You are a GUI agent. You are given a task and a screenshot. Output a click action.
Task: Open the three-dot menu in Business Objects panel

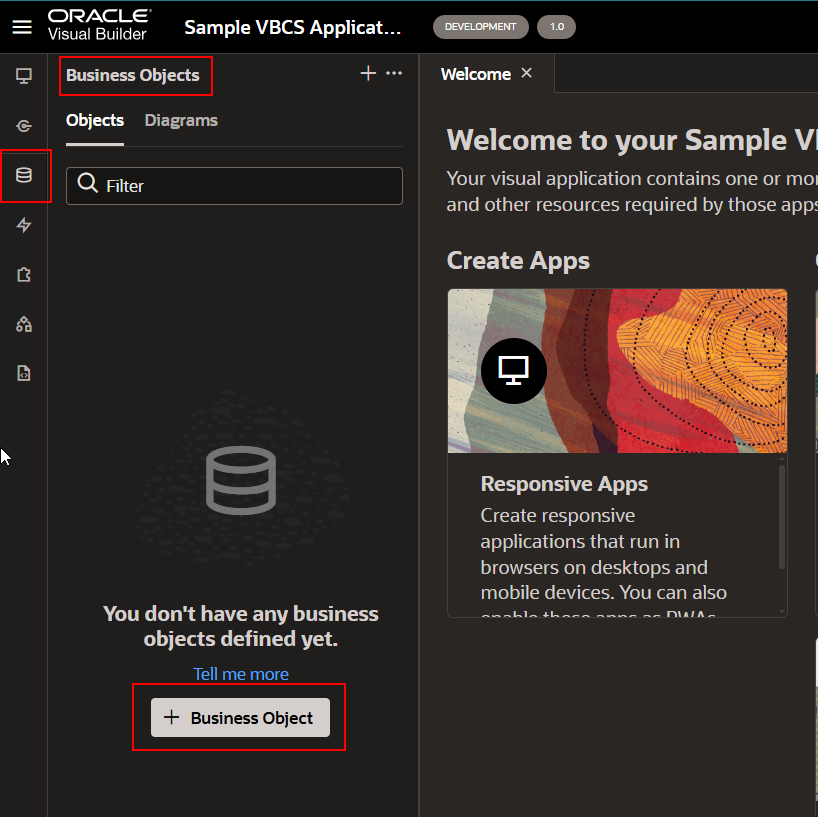click(394, 73)
